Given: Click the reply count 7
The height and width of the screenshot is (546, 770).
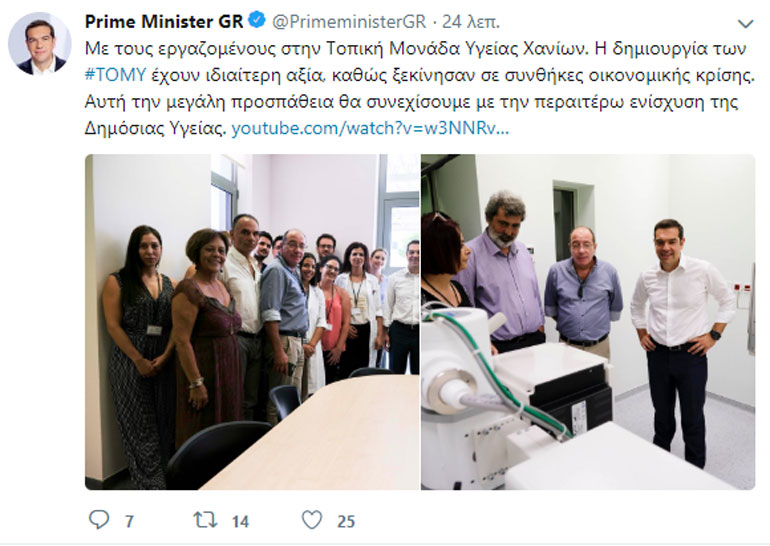Looking at the screenshot, I should (x=129, y=521).
